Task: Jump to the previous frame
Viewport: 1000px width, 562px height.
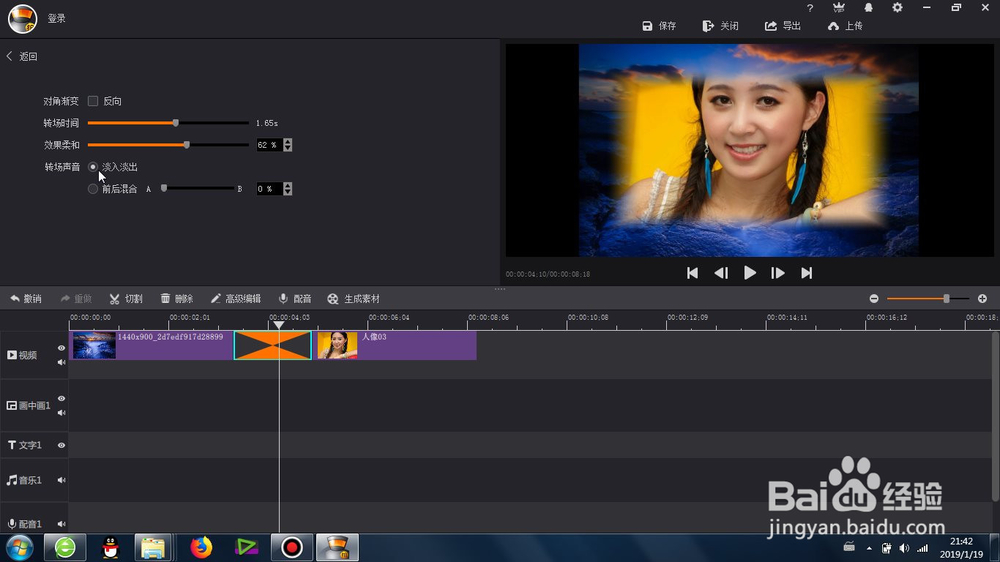Action: [721, 273]
